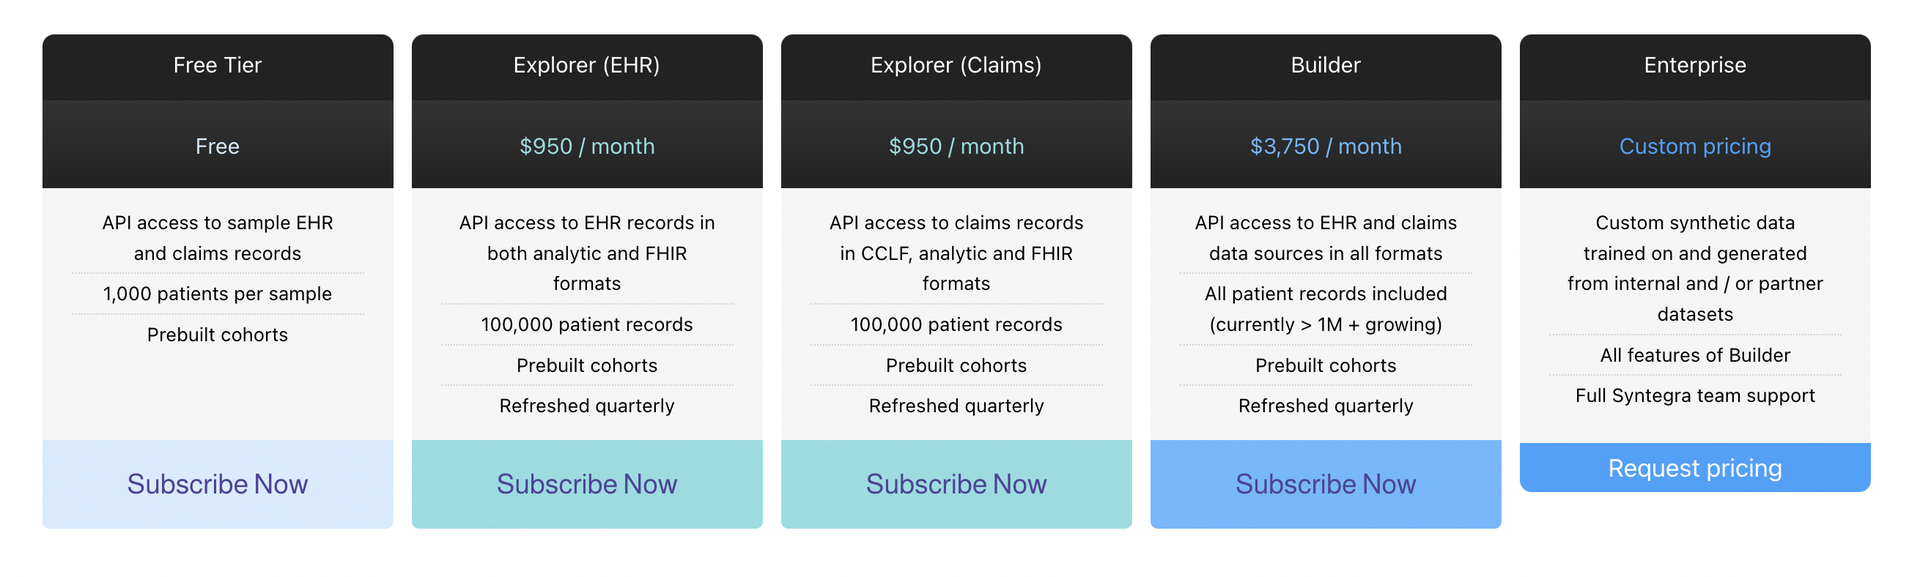Viewport: 1920px width, 577px height.
Task: Click the Enterprise plan title
Action: 1695,66
